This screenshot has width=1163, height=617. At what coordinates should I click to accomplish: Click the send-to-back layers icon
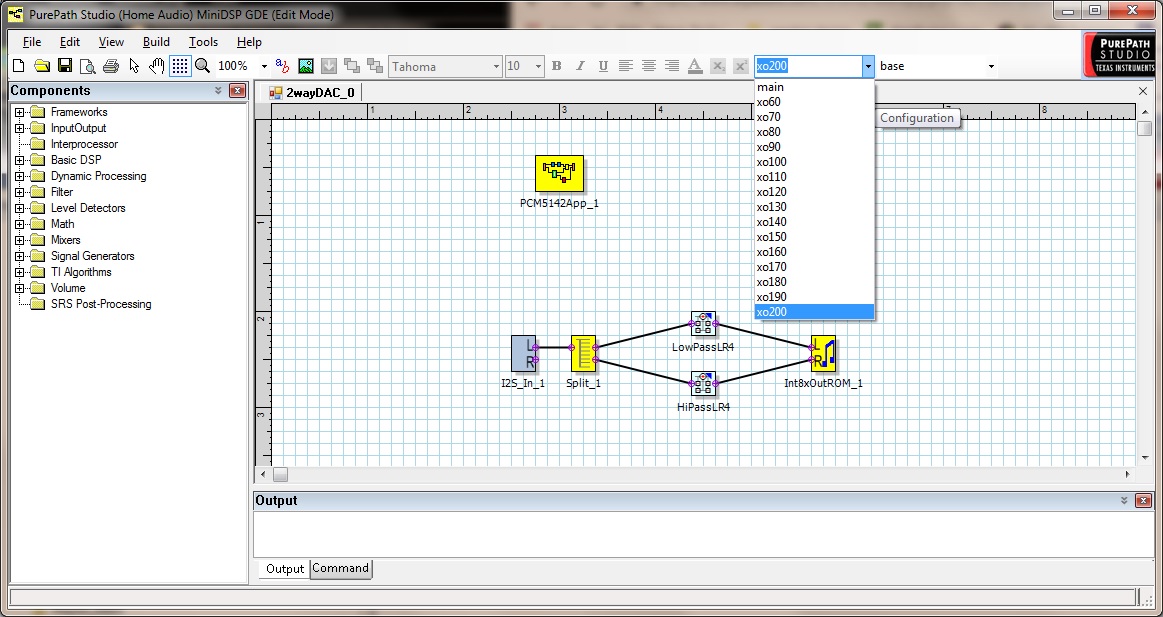pos(375,66)
